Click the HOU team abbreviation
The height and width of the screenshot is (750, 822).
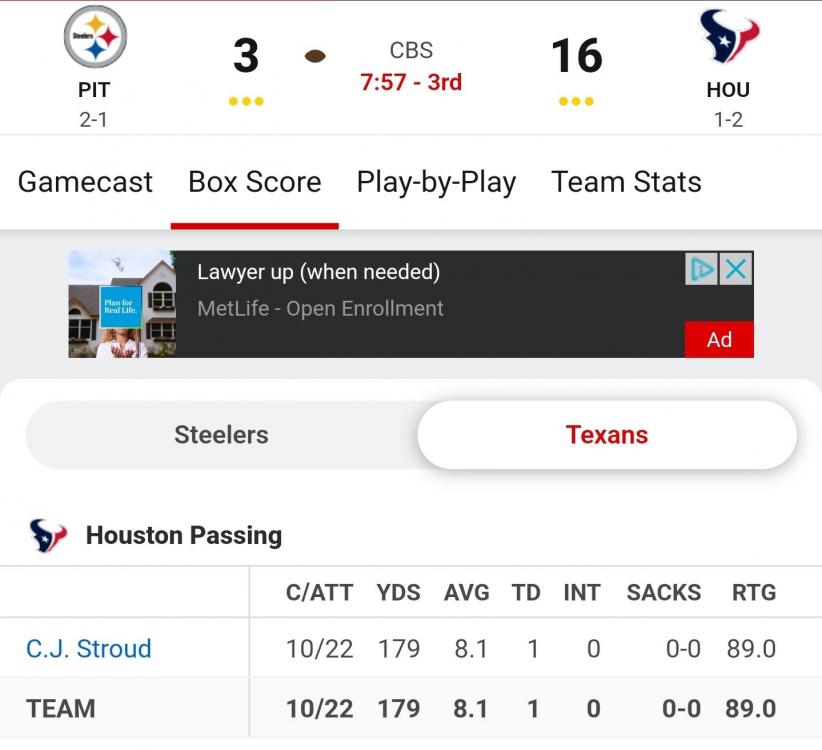click(x=728, y=90)
